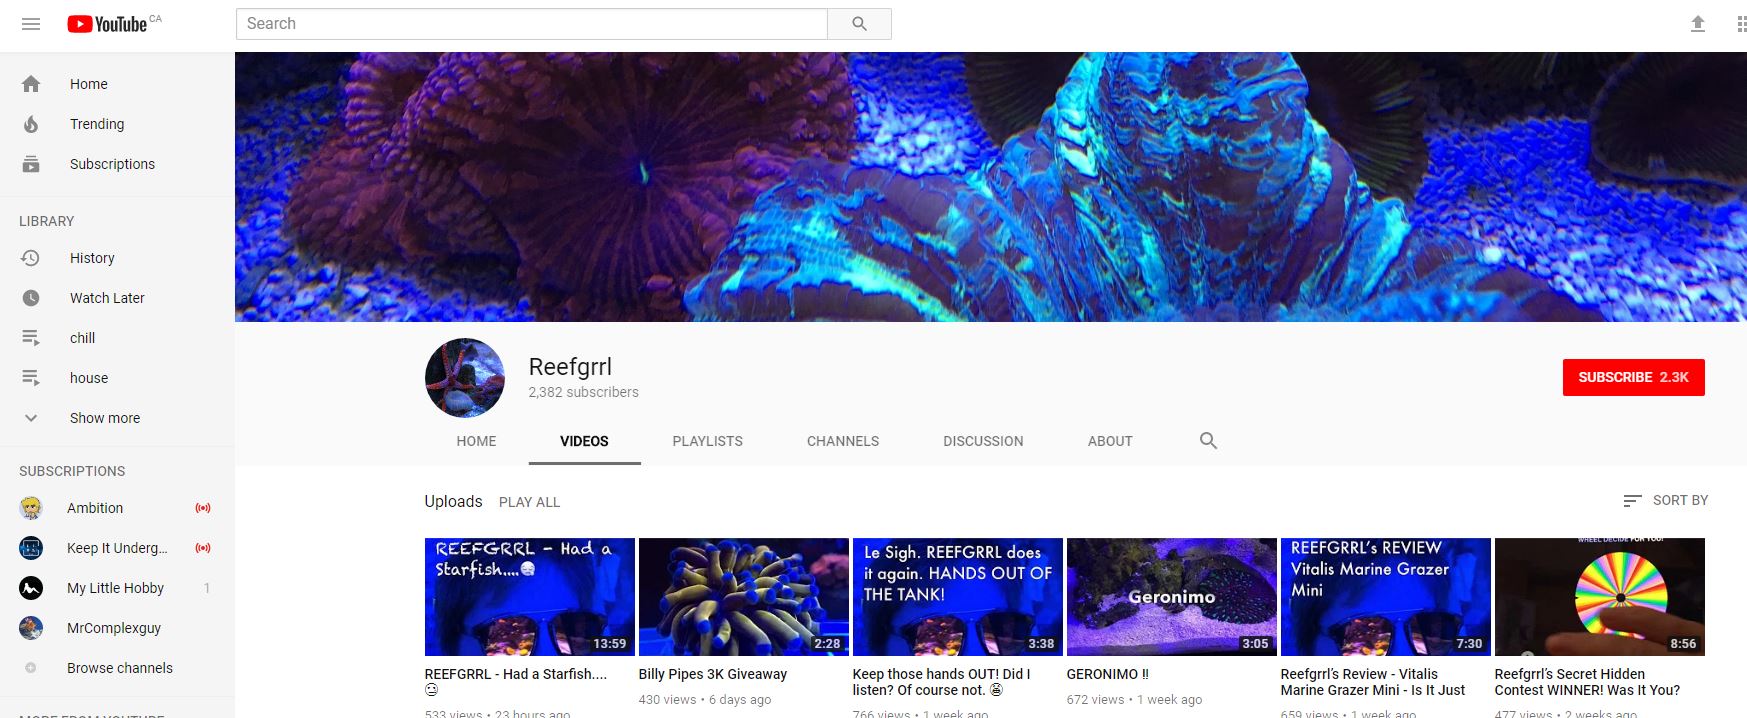The width and height of the screenshot is (1747, 718).
Task: Click inside the Search input field
Action: point(531,24)
